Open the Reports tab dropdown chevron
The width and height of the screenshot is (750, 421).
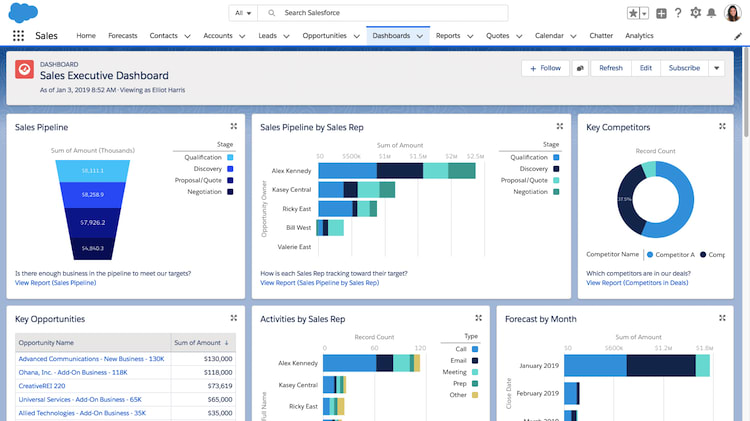[x=470, y=36]
